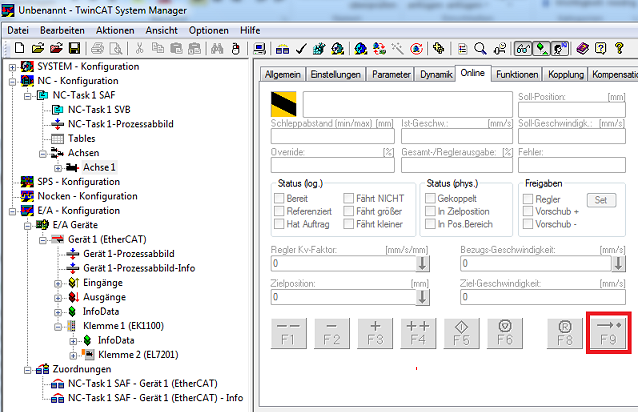Enable the Regler checkbox under Freigaben
Viewport: 638px width, 412px height.
pos(528,199)
